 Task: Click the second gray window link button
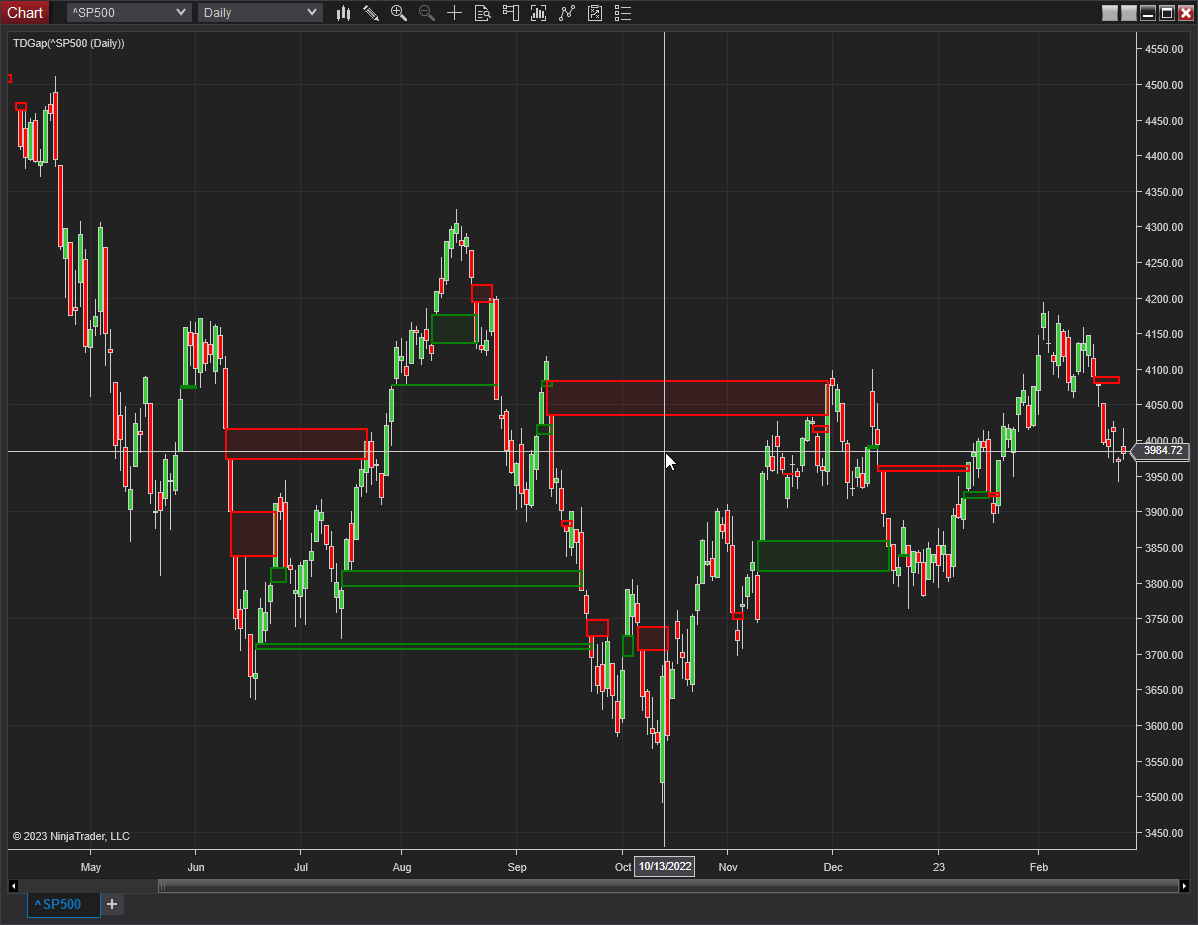[x=1128, y=13]
